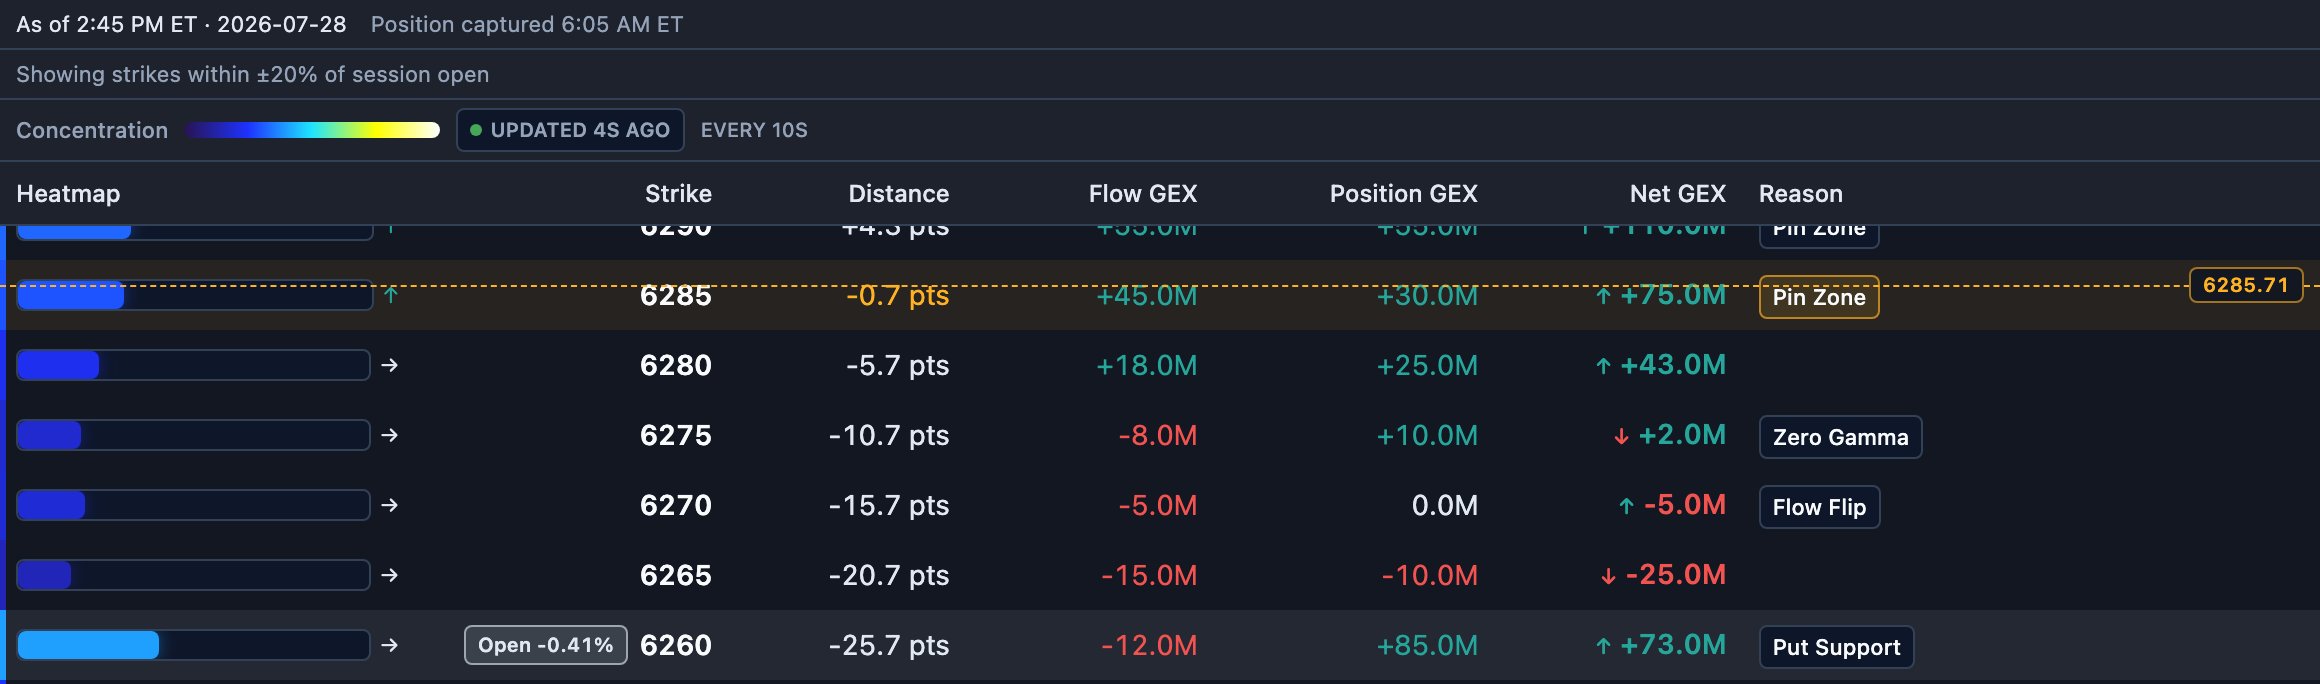This screenshot has width=2320, height=684.
Task: Click the +45.0M Flow GEX value
Action: 1147,296
